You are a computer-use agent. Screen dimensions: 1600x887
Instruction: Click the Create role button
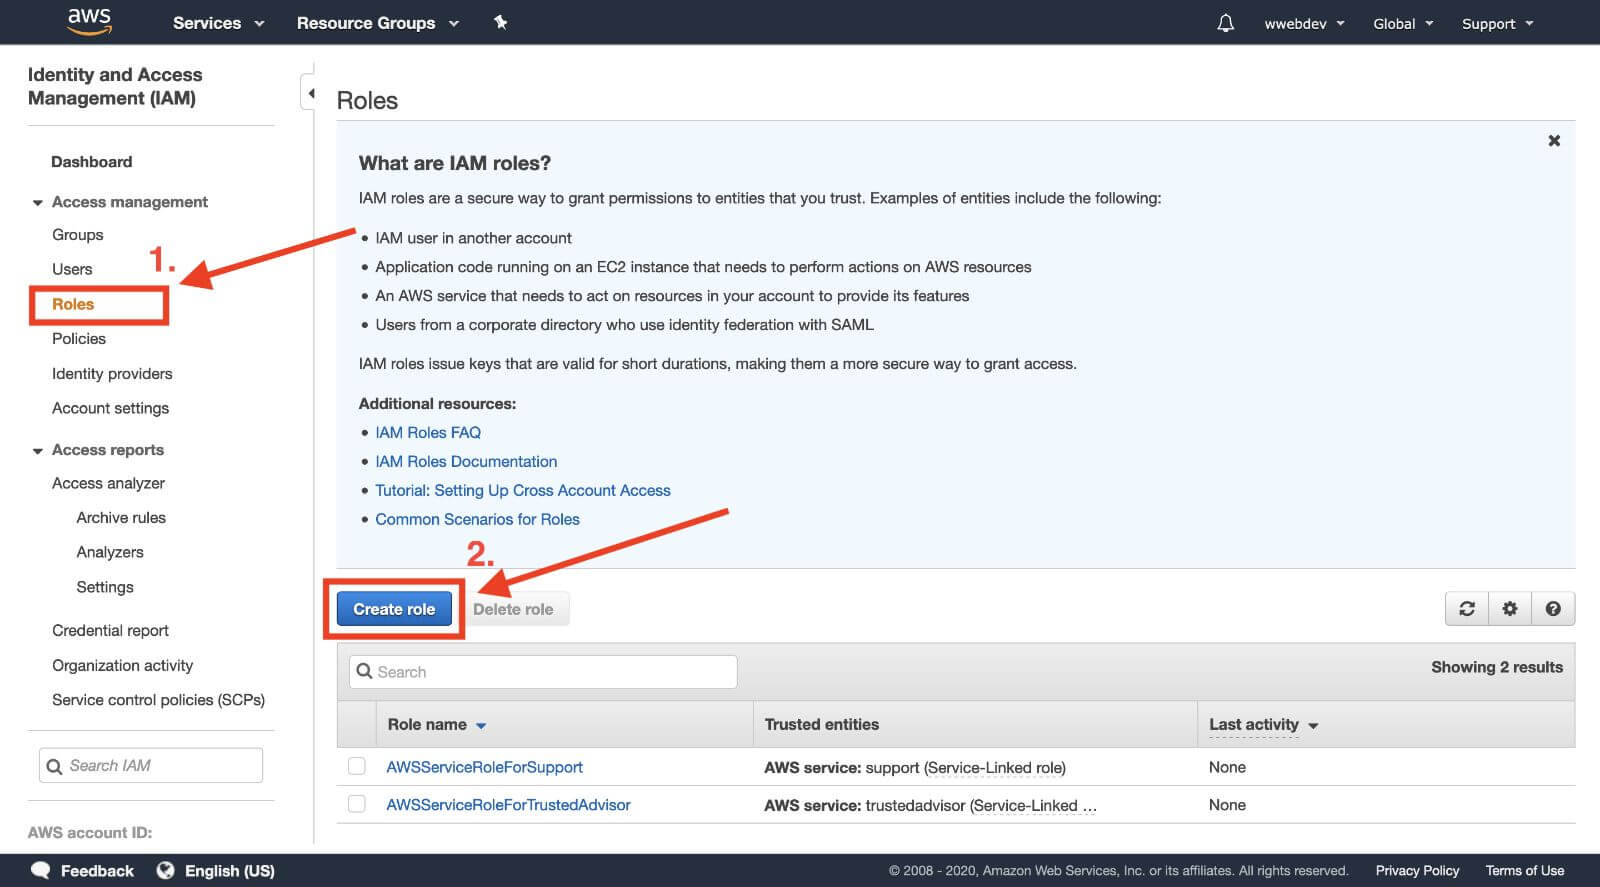pyautogui.click(x=394, y=609)
